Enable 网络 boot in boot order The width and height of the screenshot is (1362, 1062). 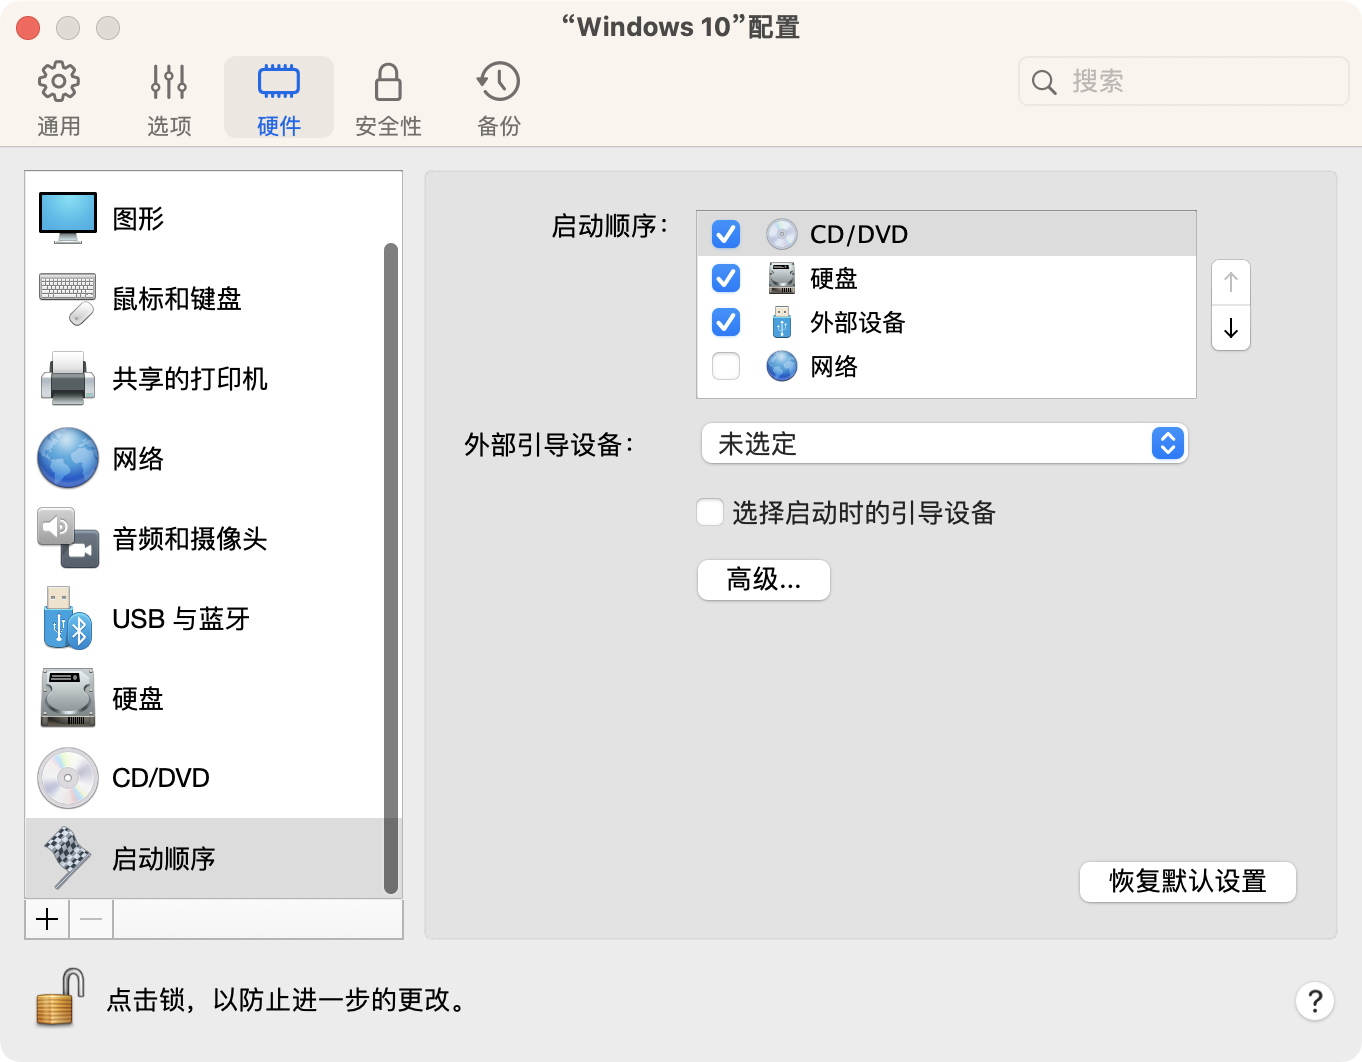(x=726, y=366)
